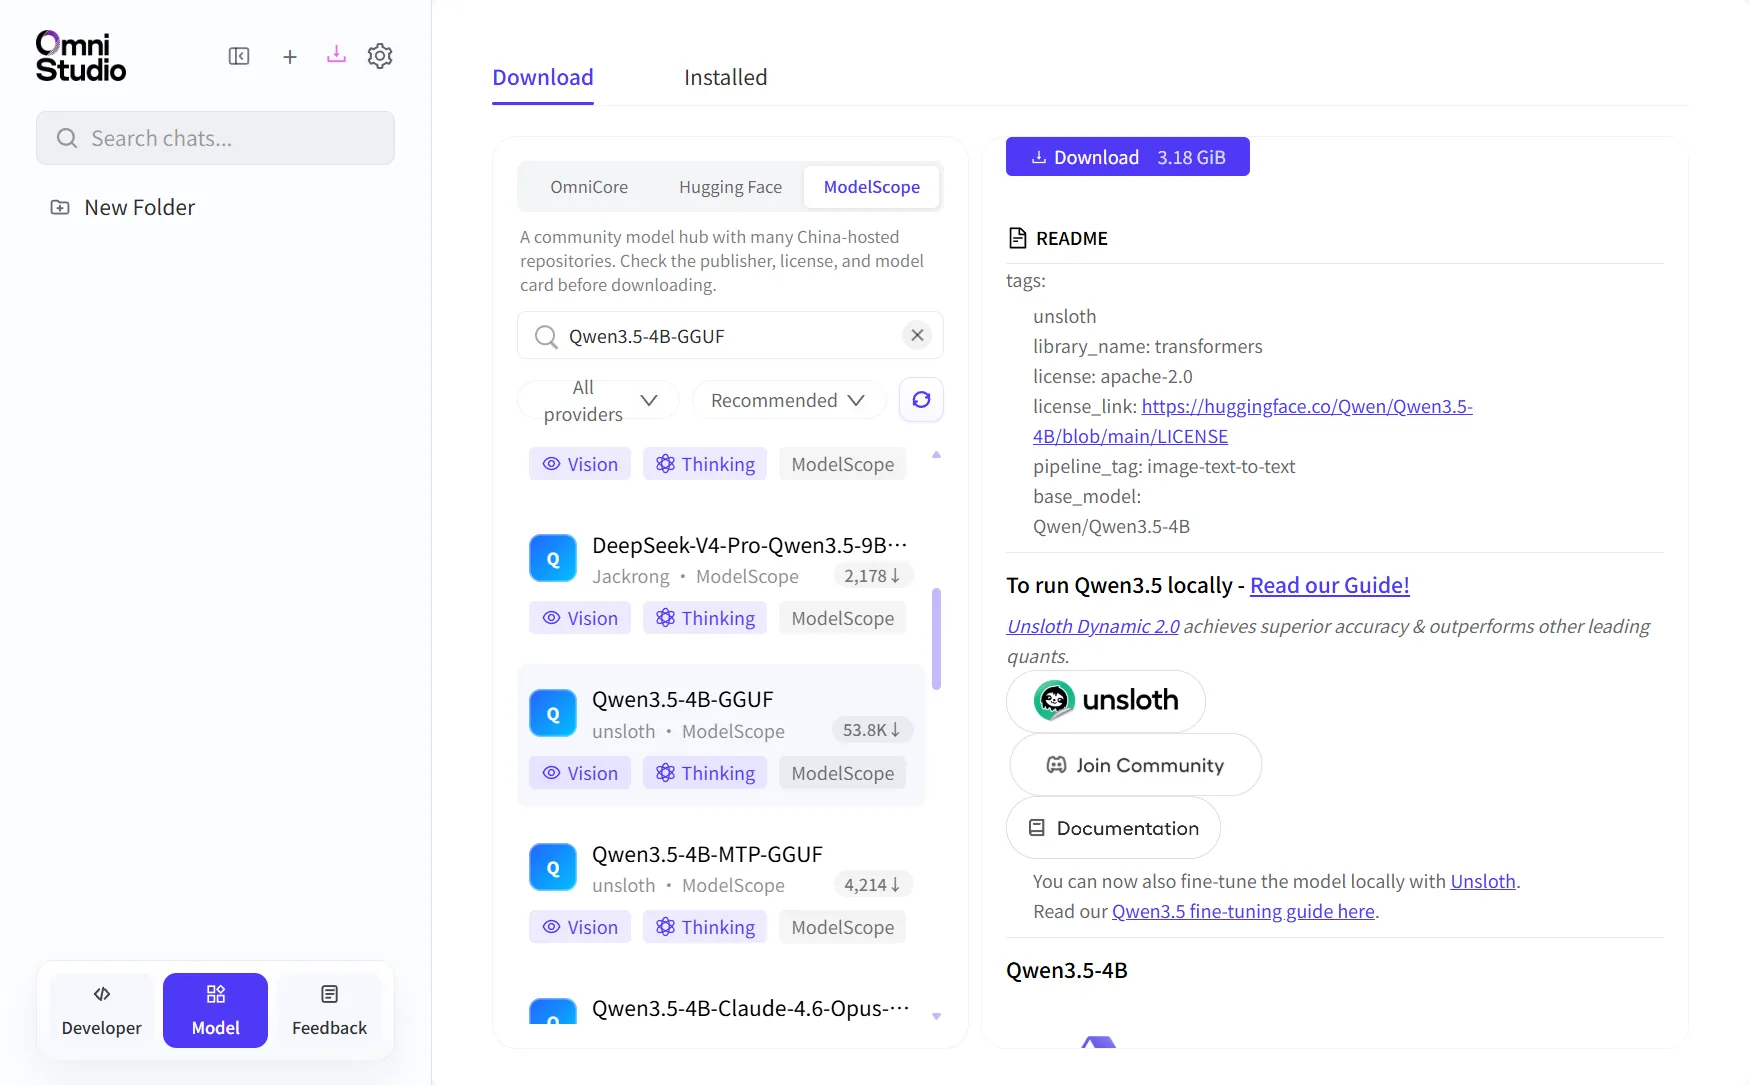Click ModelScope tag on Qwen3.5-4B-MTP-GGUF

coord(843,927)
